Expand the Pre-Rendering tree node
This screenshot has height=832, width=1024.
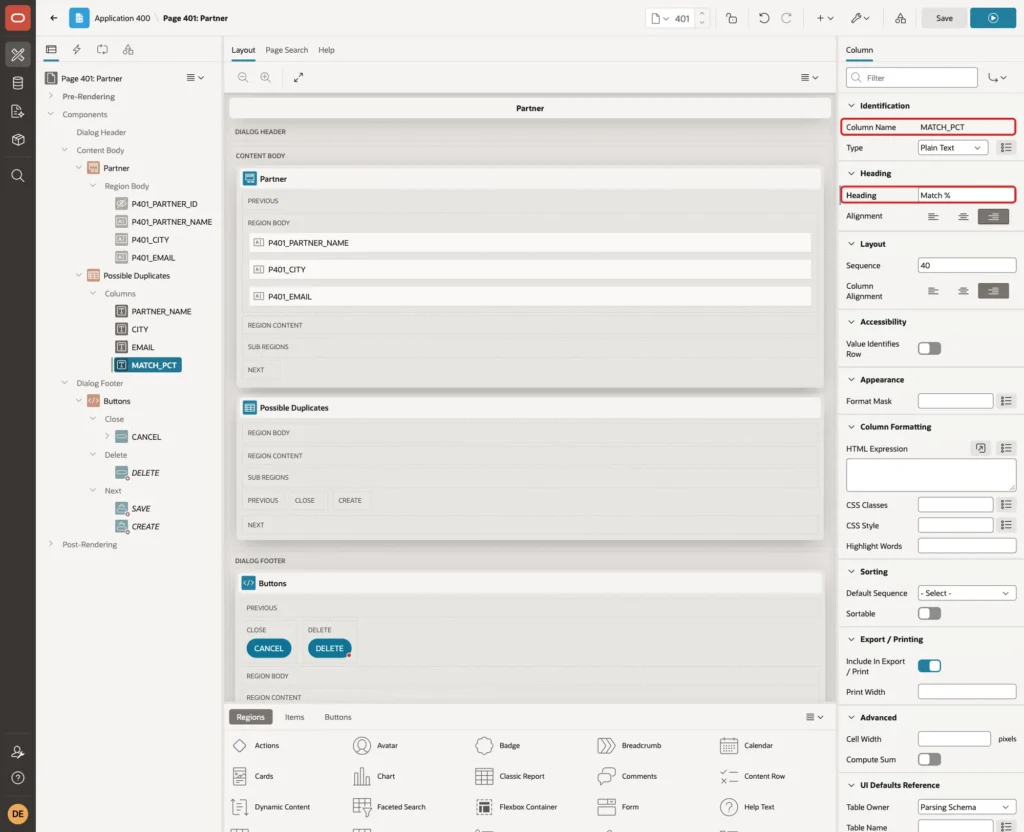coord(50,96)
